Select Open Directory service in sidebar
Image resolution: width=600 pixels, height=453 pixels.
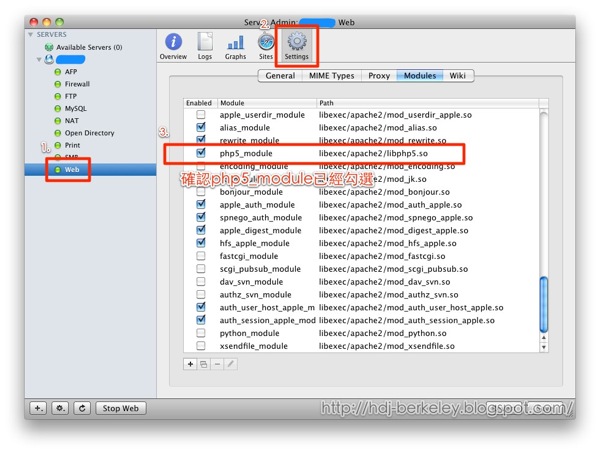click(x=89, y=133)
